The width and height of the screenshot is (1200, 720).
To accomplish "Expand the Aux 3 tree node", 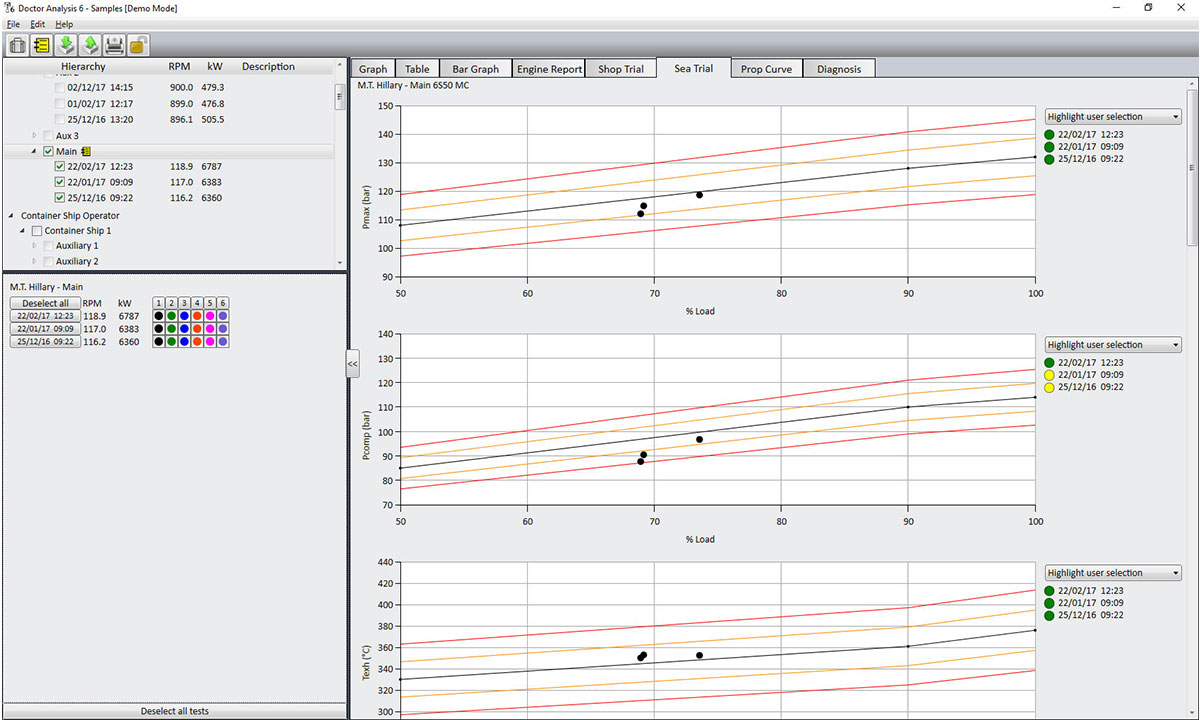I will pos(35,135).
